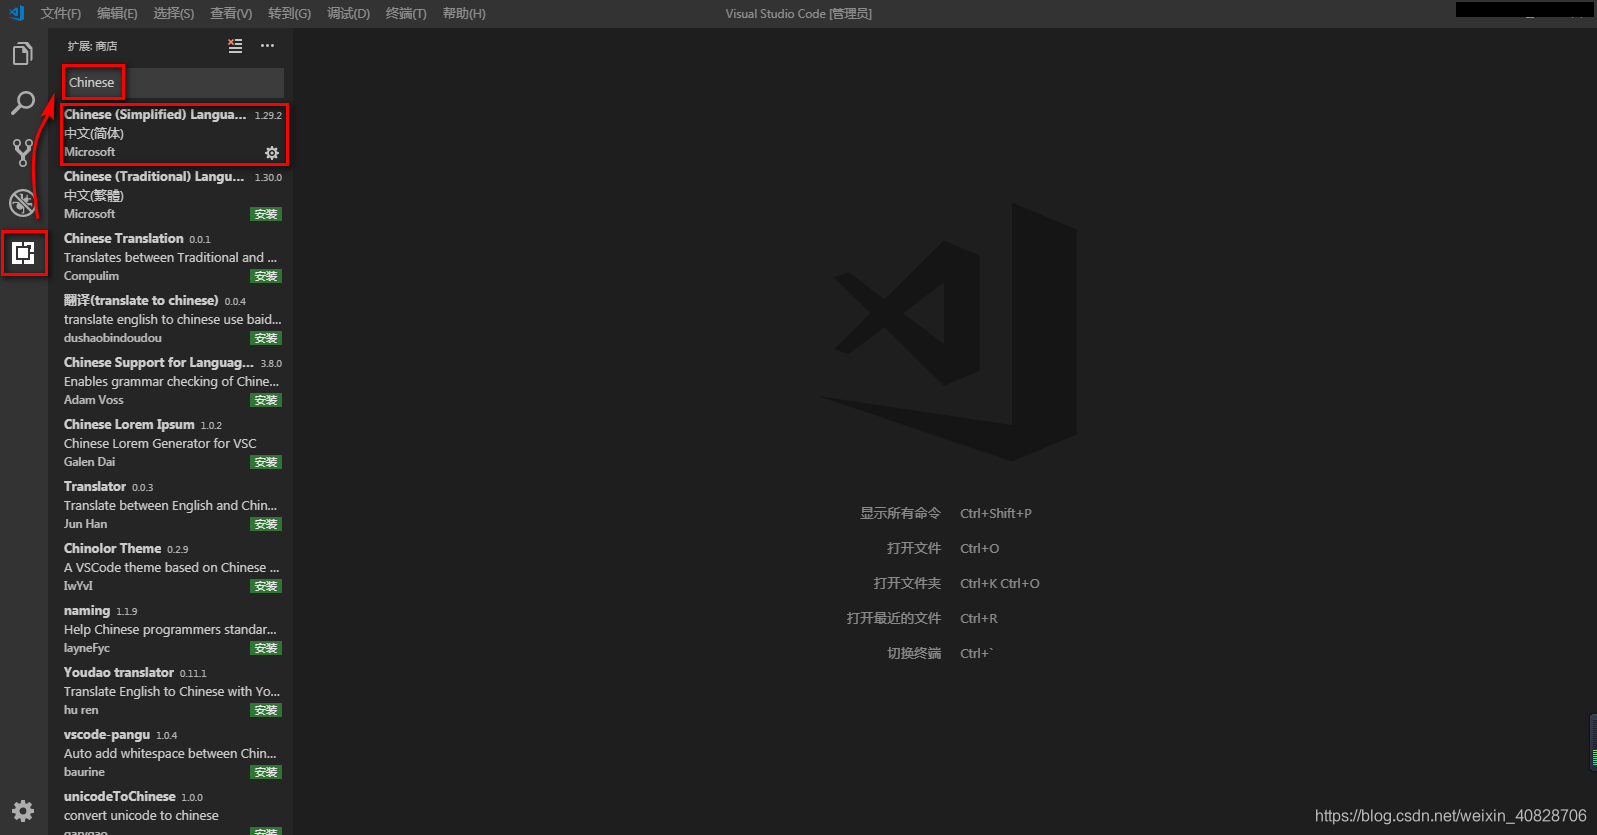
Task: Install vscode-pangu extension
Action: [x=266, y=772]
